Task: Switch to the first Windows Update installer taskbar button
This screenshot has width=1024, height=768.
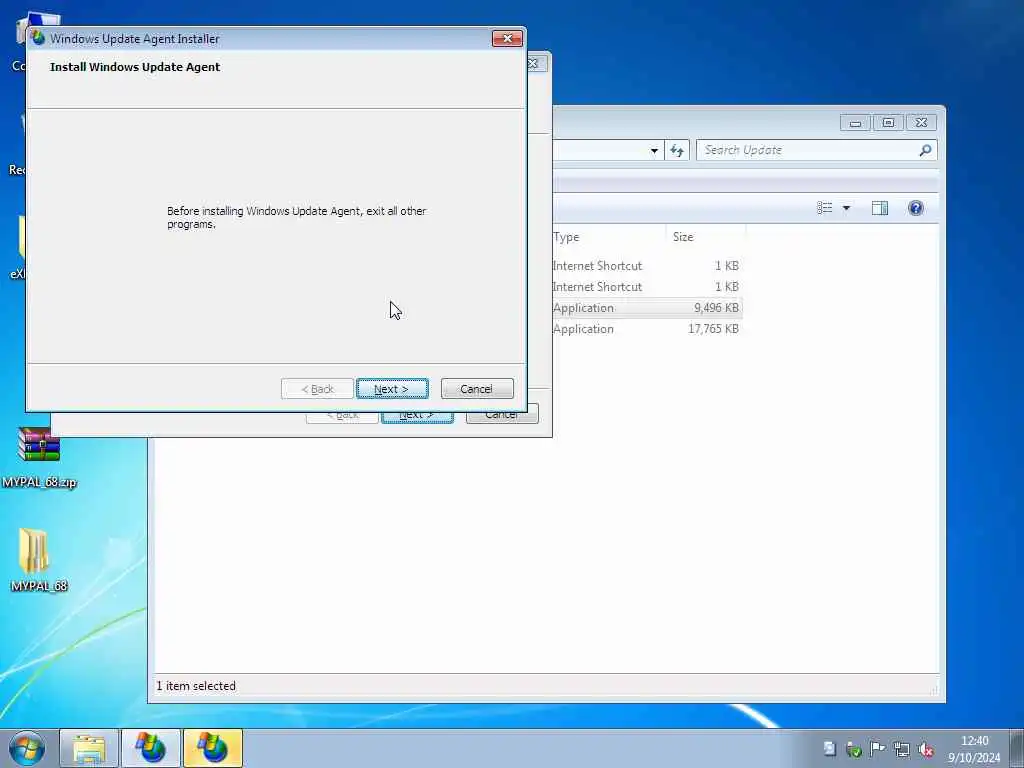Action: 151,748
